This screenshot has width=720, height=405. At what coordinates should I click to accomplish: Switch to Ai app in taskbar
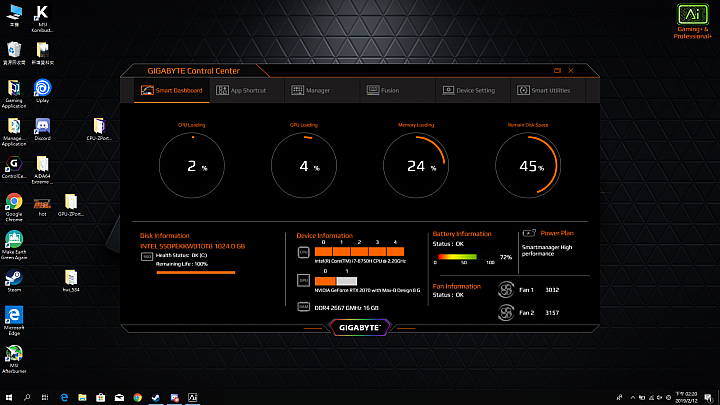[192, 398]
